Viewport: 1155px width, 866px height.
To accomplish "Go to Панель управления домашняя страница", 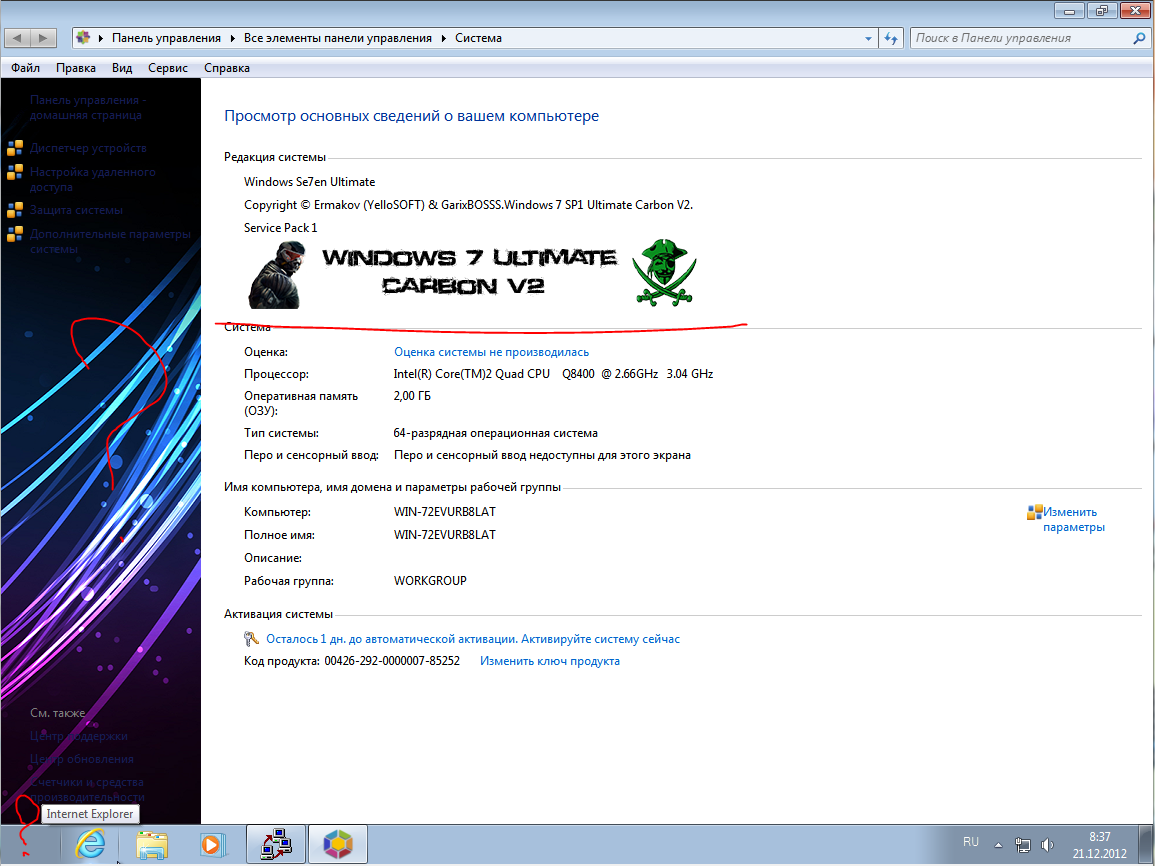I will point(88,108).
